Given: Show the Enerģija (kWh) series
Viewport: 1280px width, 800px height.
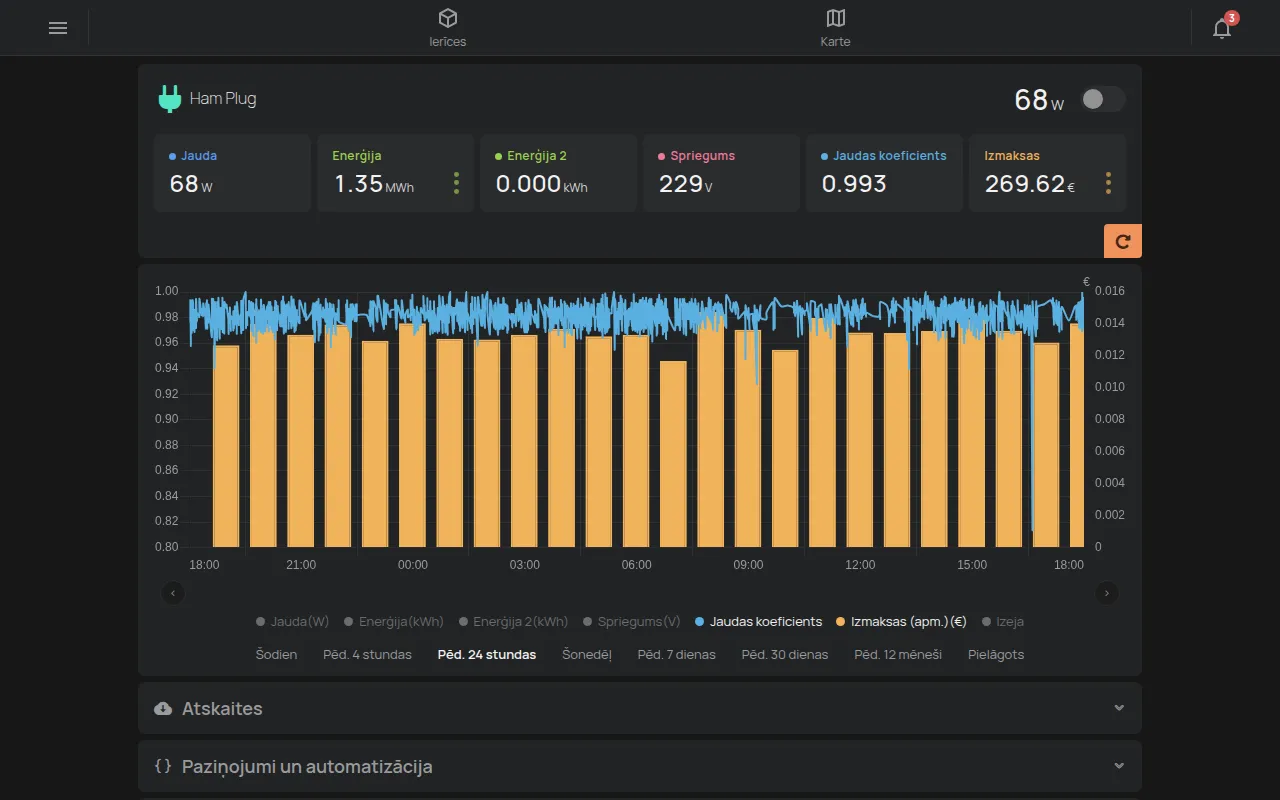Looking at the screenshot, I should point(394,622).
